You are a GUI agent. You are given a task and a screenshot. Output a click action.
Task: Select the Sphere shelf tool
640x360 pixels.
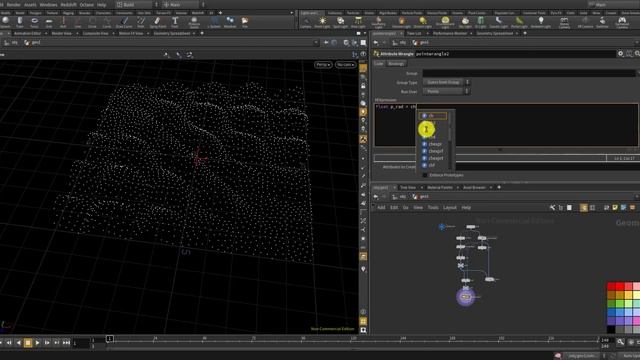5,22
